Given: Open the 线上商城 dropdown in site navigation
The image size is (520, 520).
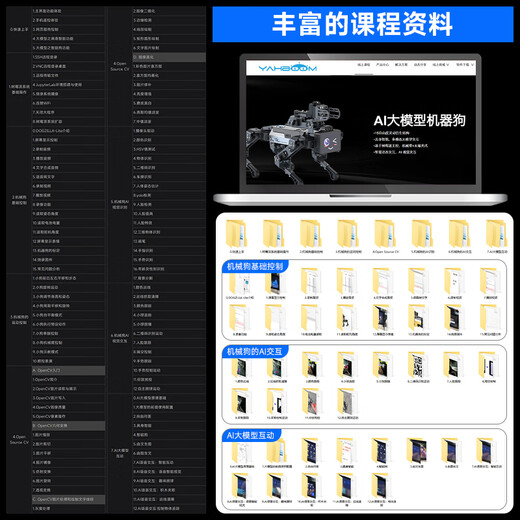Looking at the screenshot, I should pyautogui.click(x=441, y=65).
